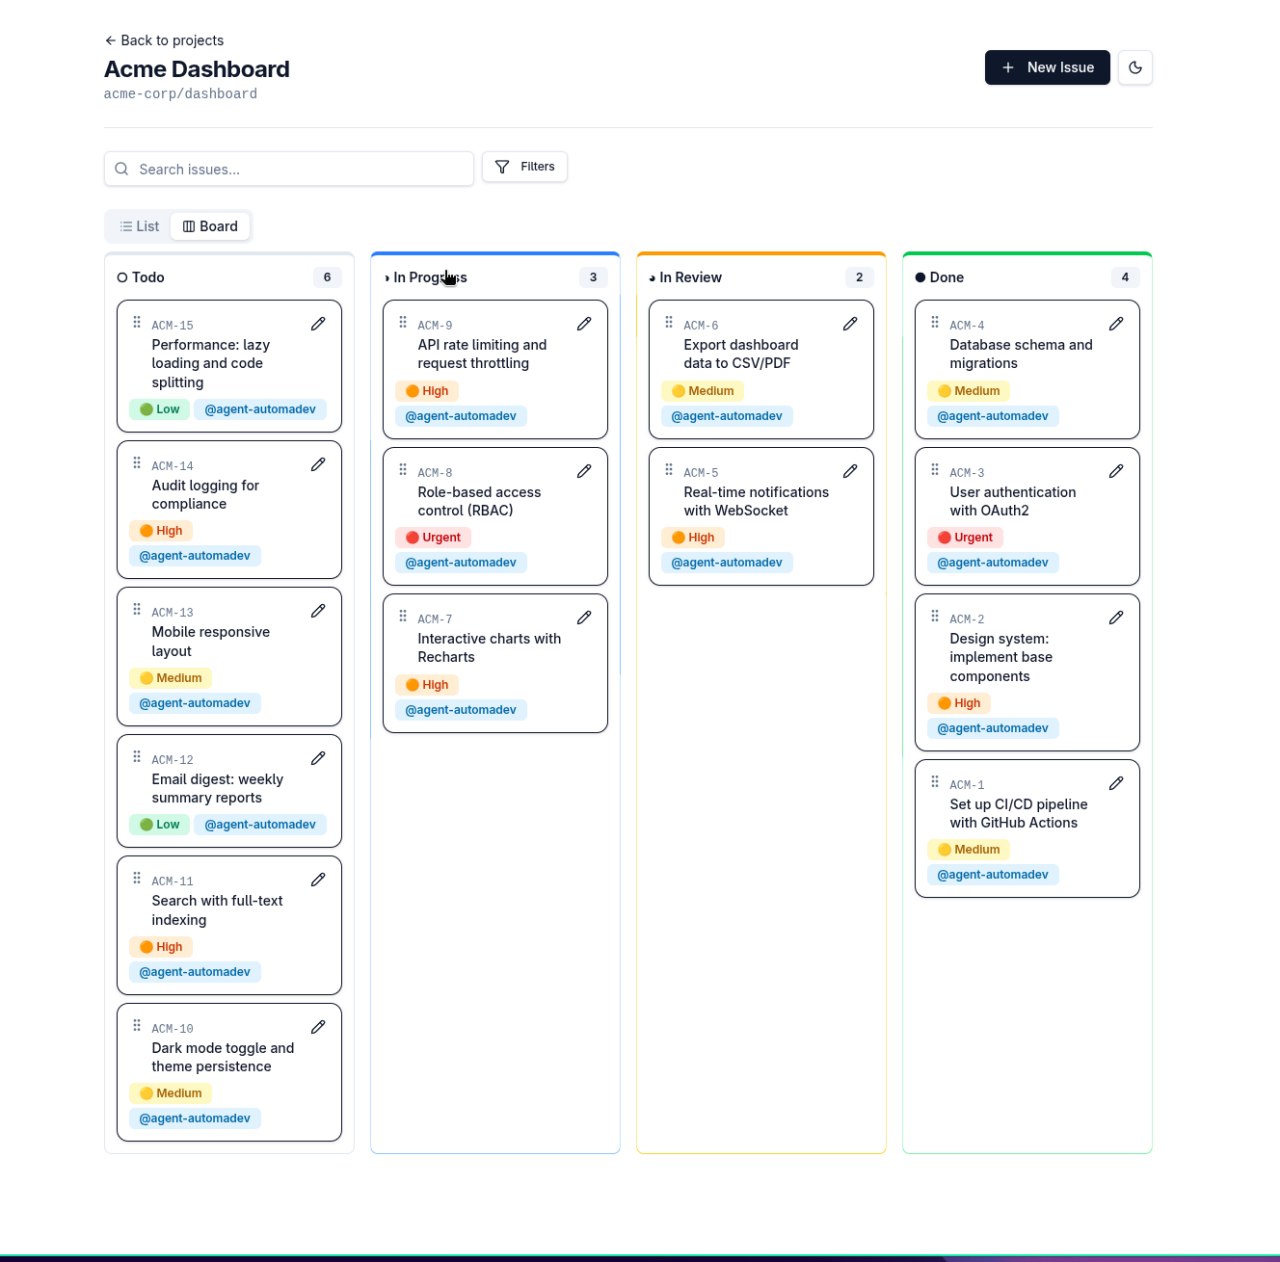Click the Done column status dot
This screenshot has width=1280, height=1262.
click(921, 277)
